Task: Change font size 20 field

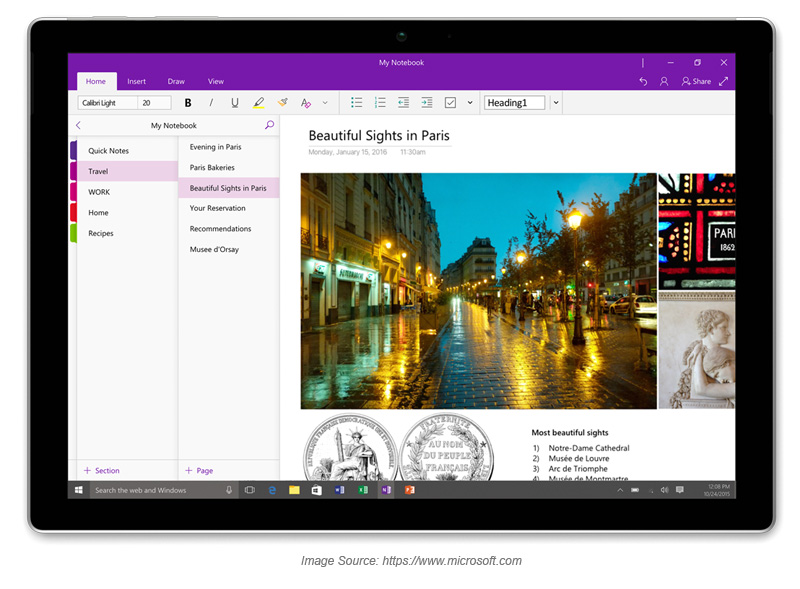Action: click(x=154, y=103)
